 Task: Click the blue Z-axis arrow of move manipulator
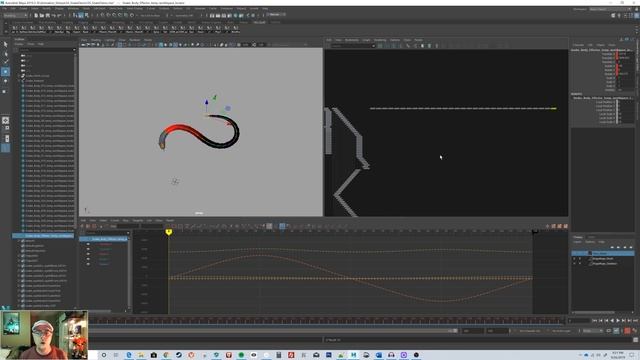(x=207, y=102)
